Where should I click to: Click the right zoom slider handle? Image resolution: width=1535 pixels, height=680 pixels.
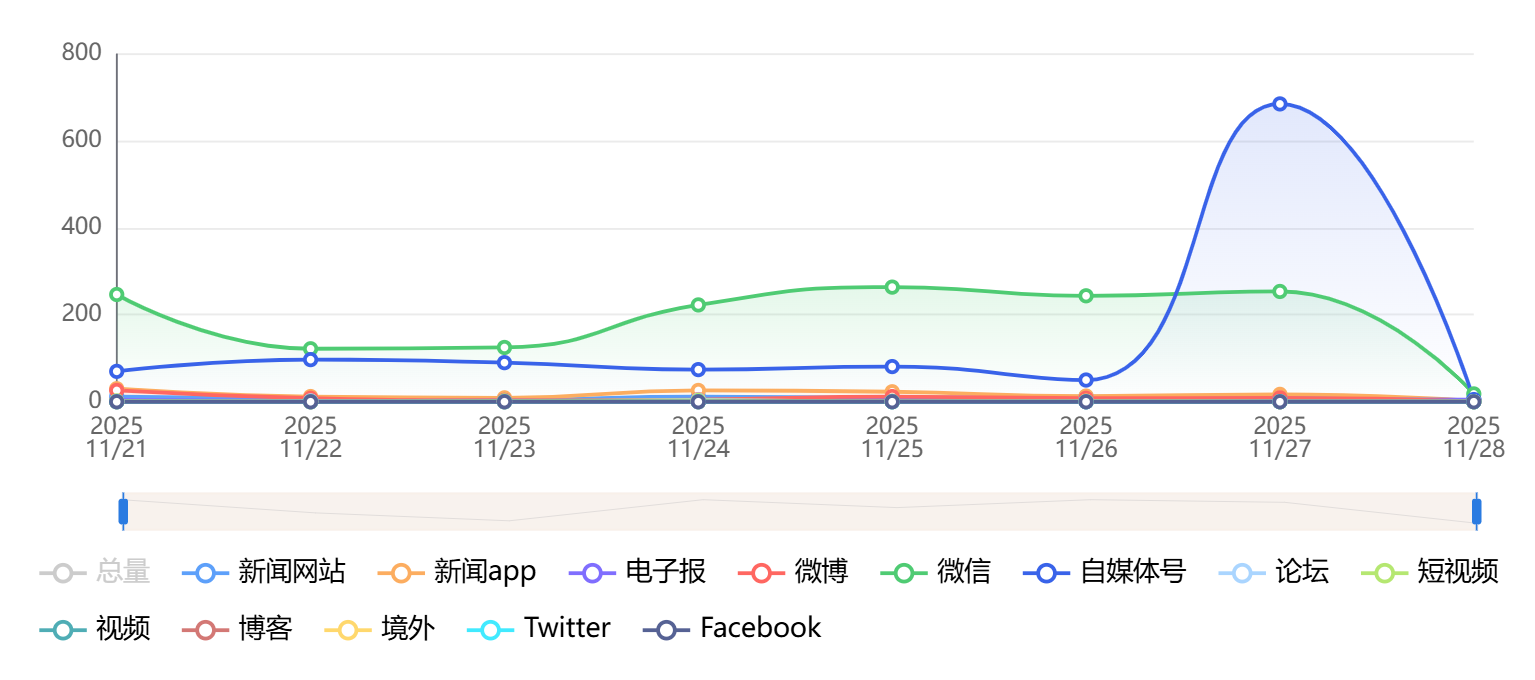1476,511
